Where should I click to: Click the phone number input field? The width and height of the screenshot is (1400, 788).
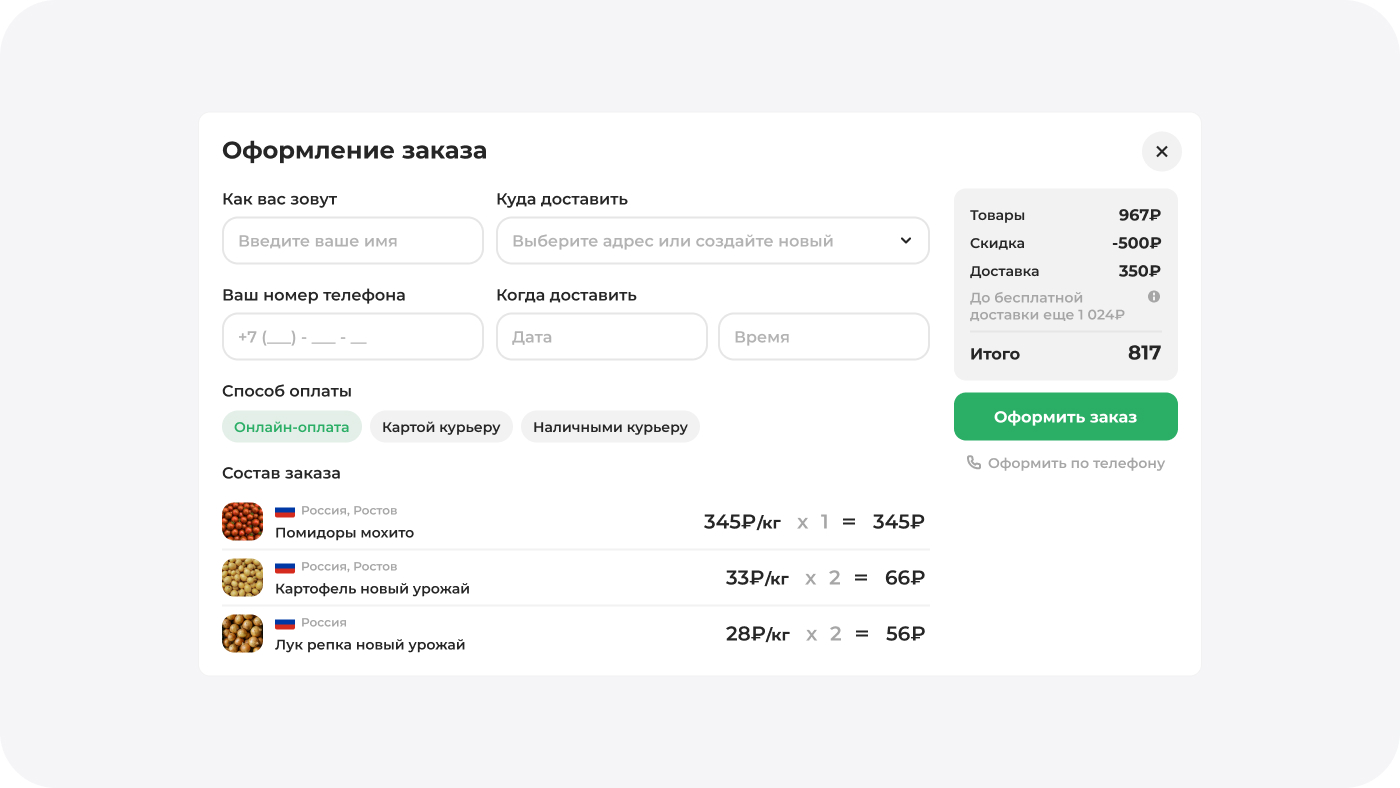(352, 337)
